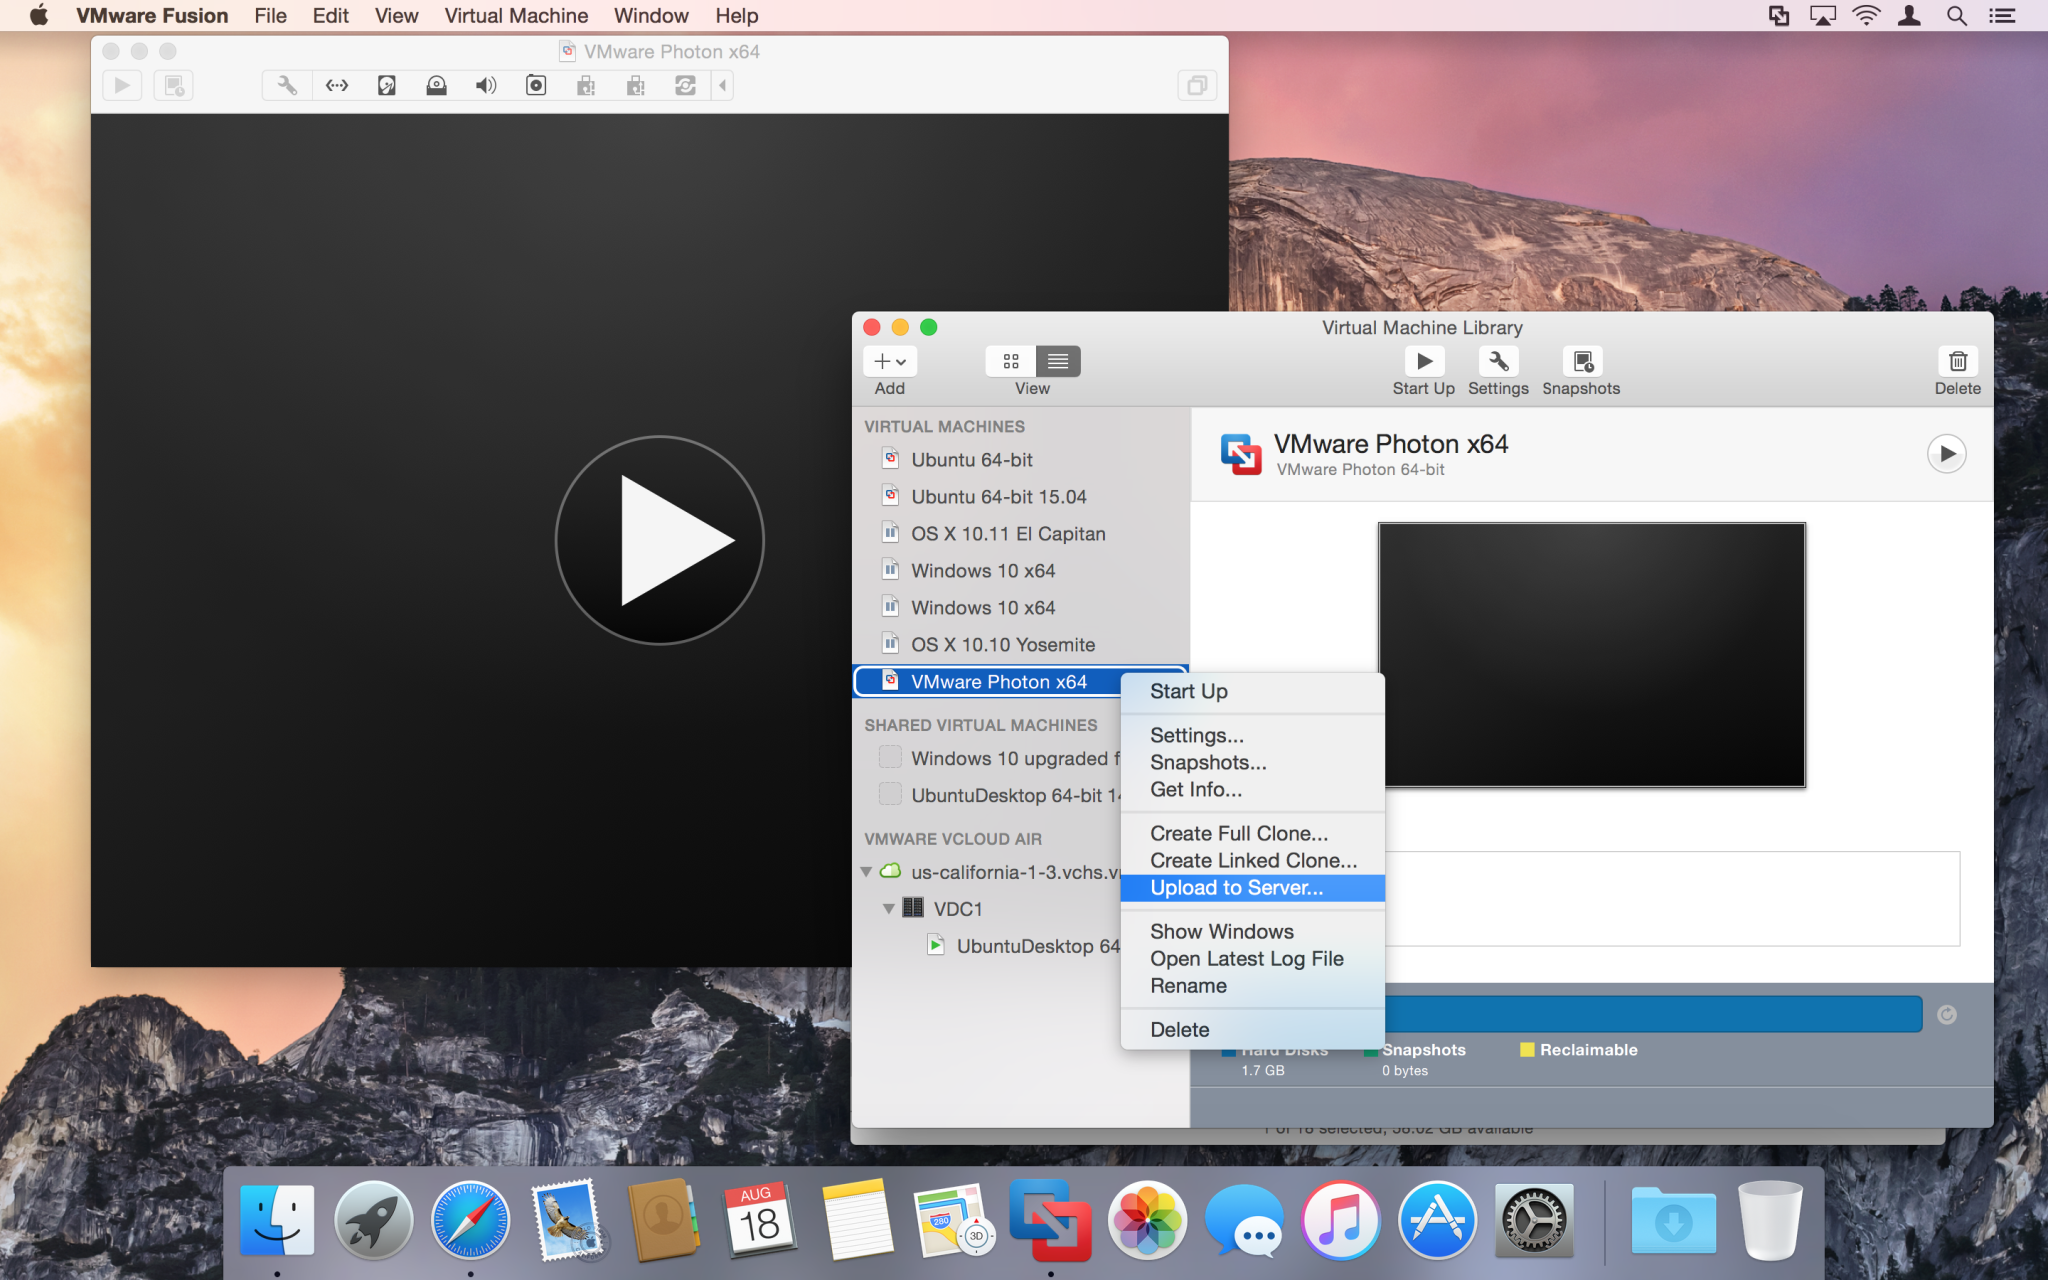Image resolution: width=2048 pixels, height=1280 pixels.
Task: Choose Upload to Server from context menu
Action: (1236, 888)
